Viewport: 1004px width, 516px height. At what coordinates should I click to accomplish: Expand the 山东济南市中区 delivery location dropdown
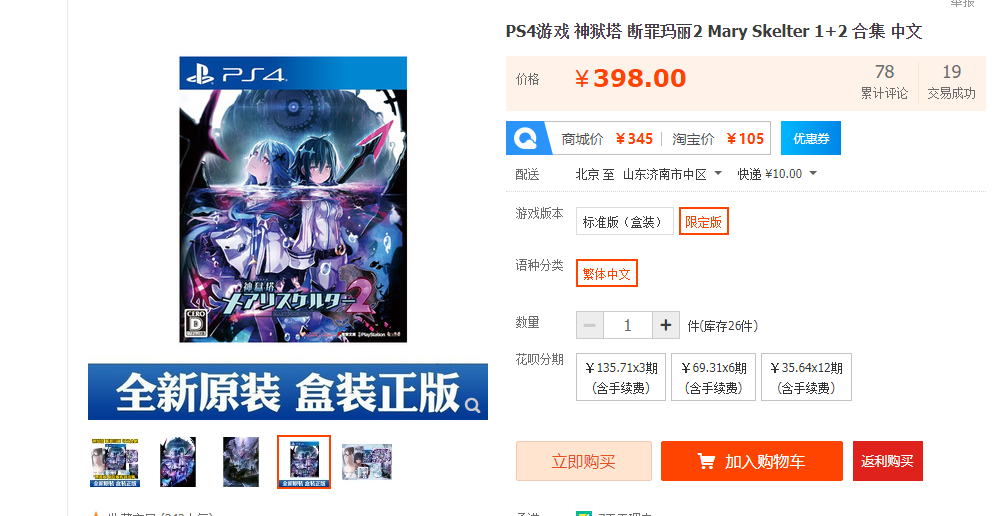672,173
